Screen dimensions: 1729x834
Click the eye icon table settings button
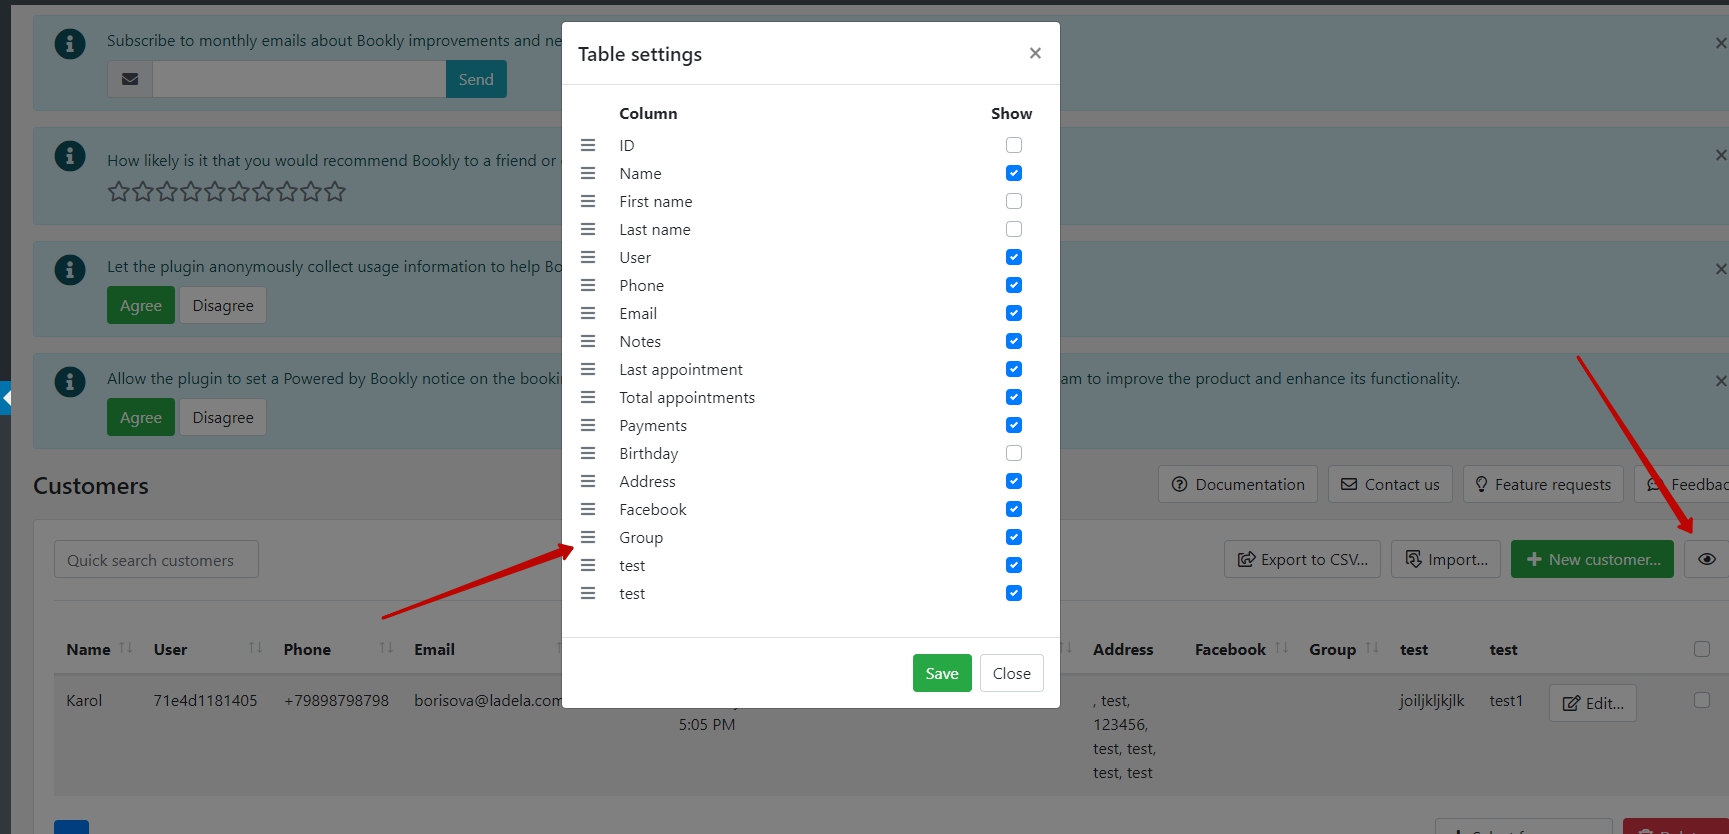tap(1706, 559)
